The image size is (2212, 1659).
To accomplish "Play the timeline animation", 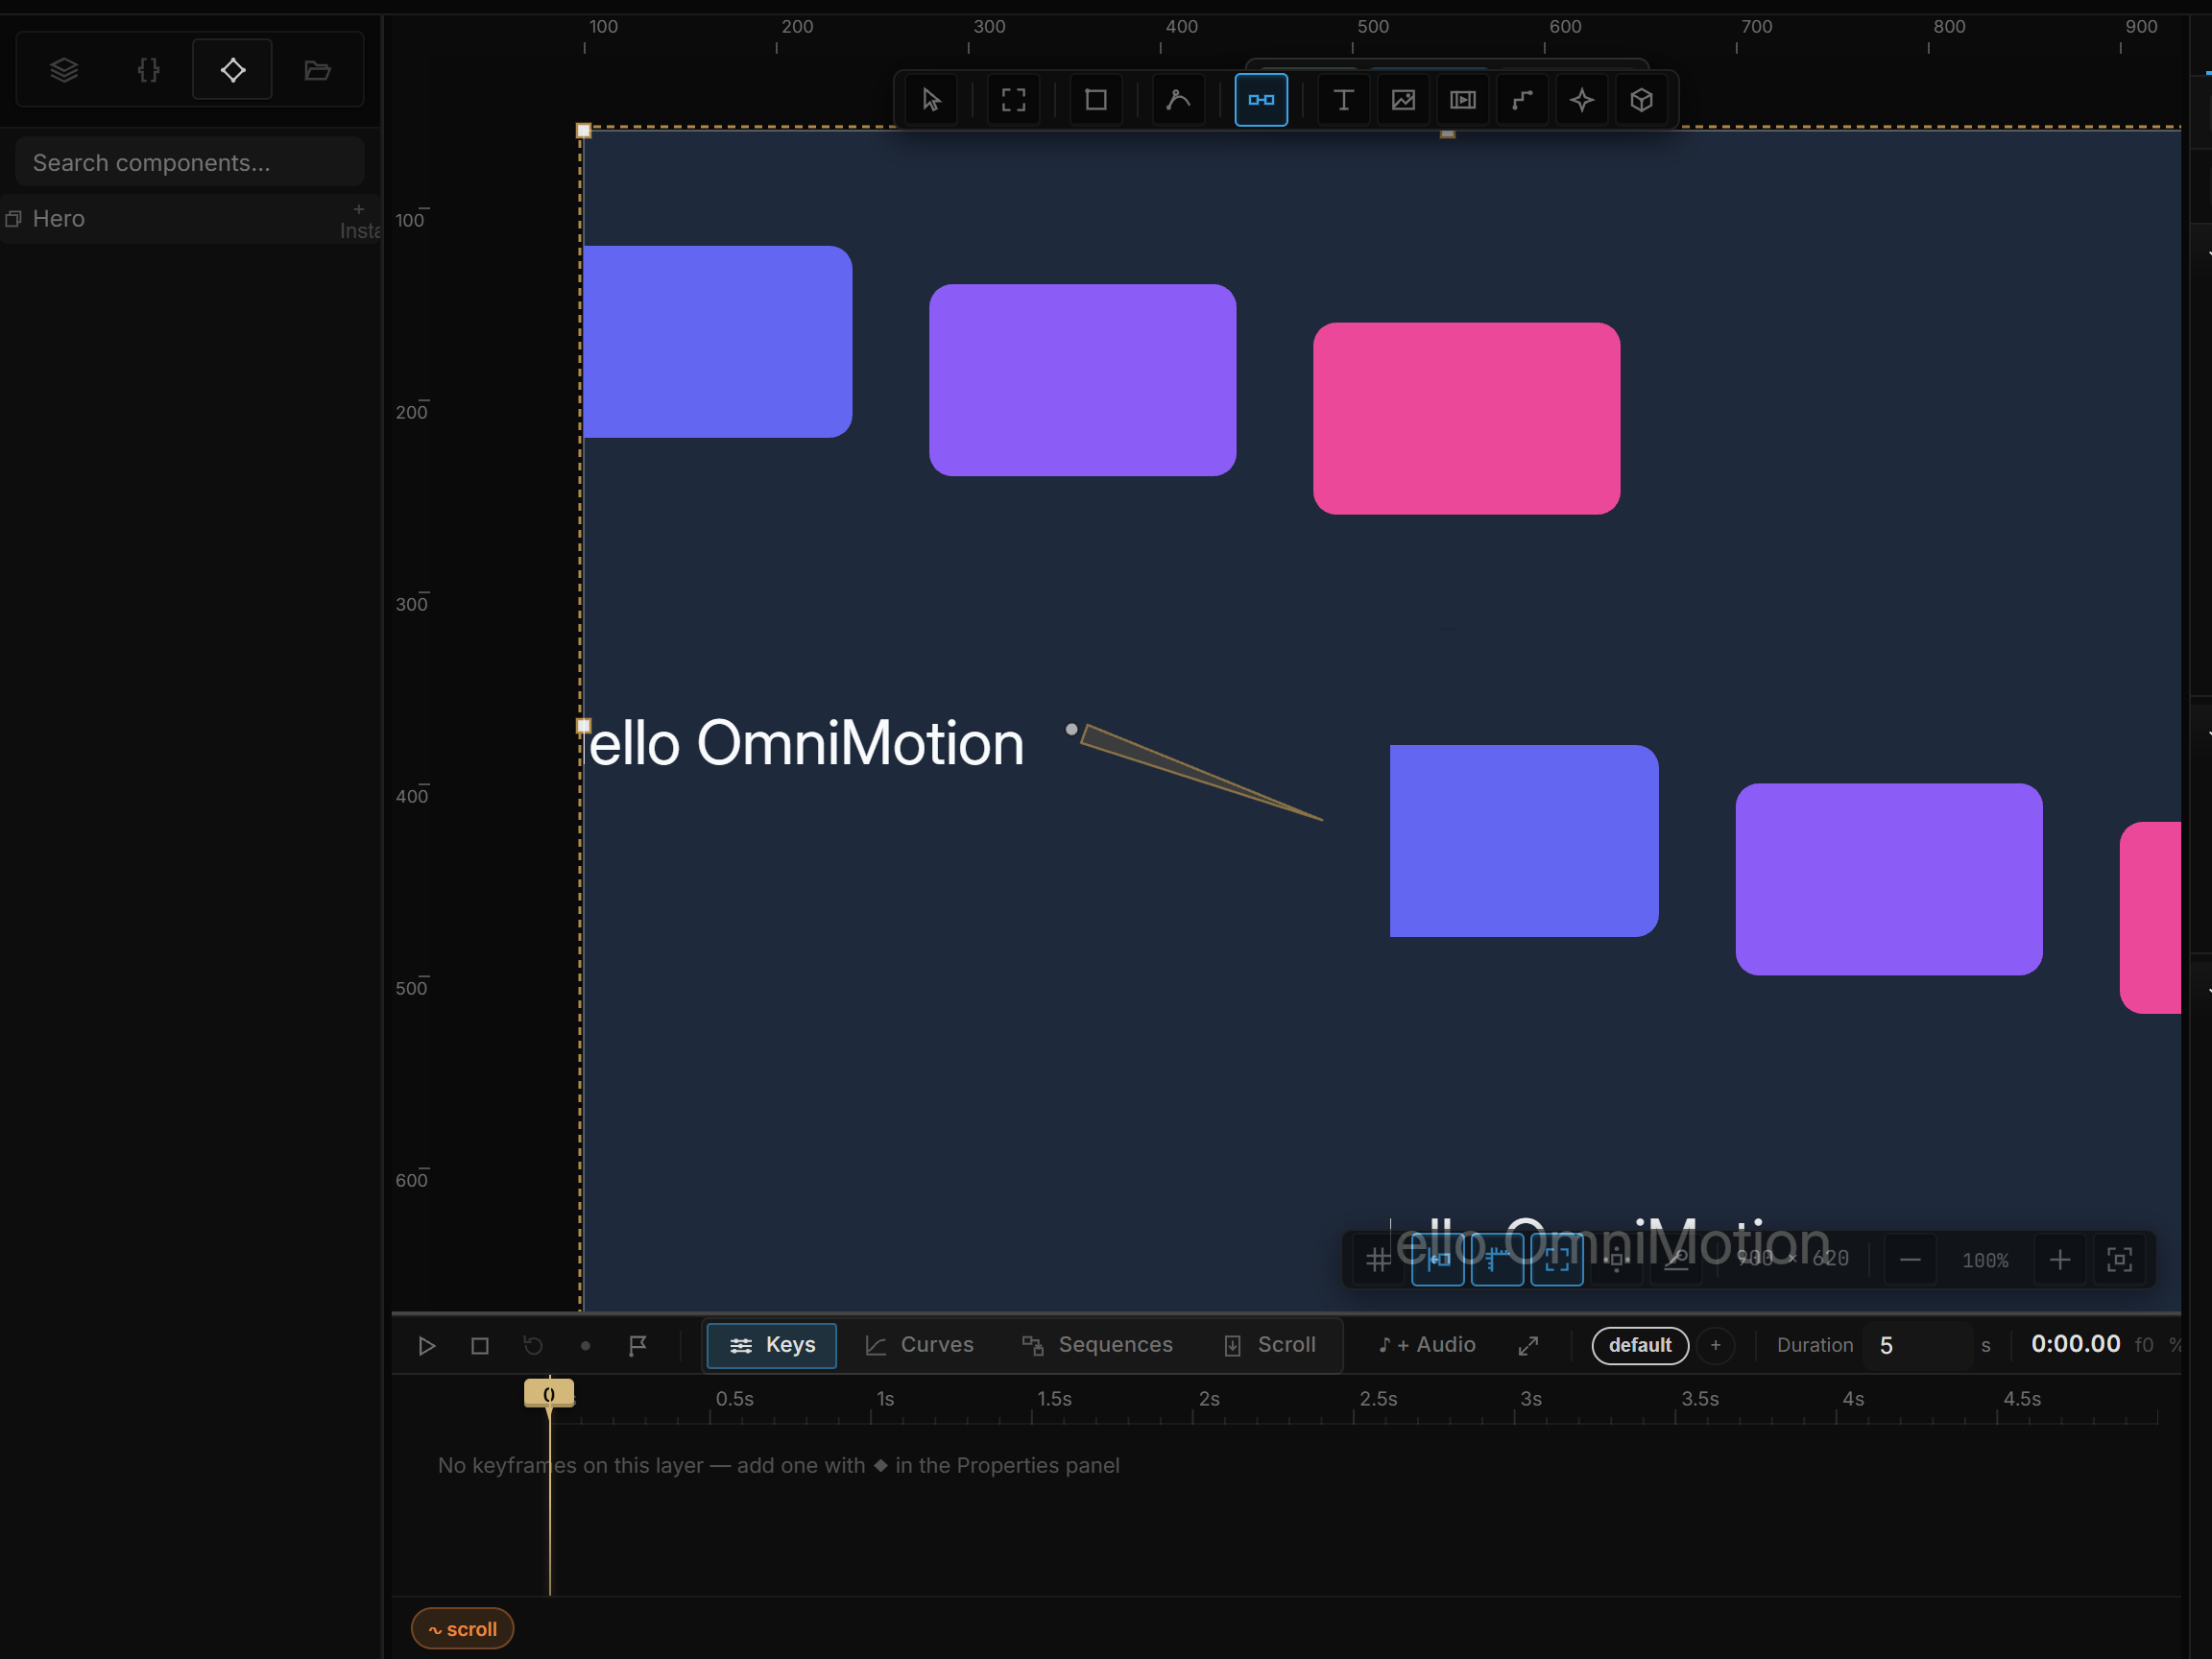I will (x=426, y=1346).
